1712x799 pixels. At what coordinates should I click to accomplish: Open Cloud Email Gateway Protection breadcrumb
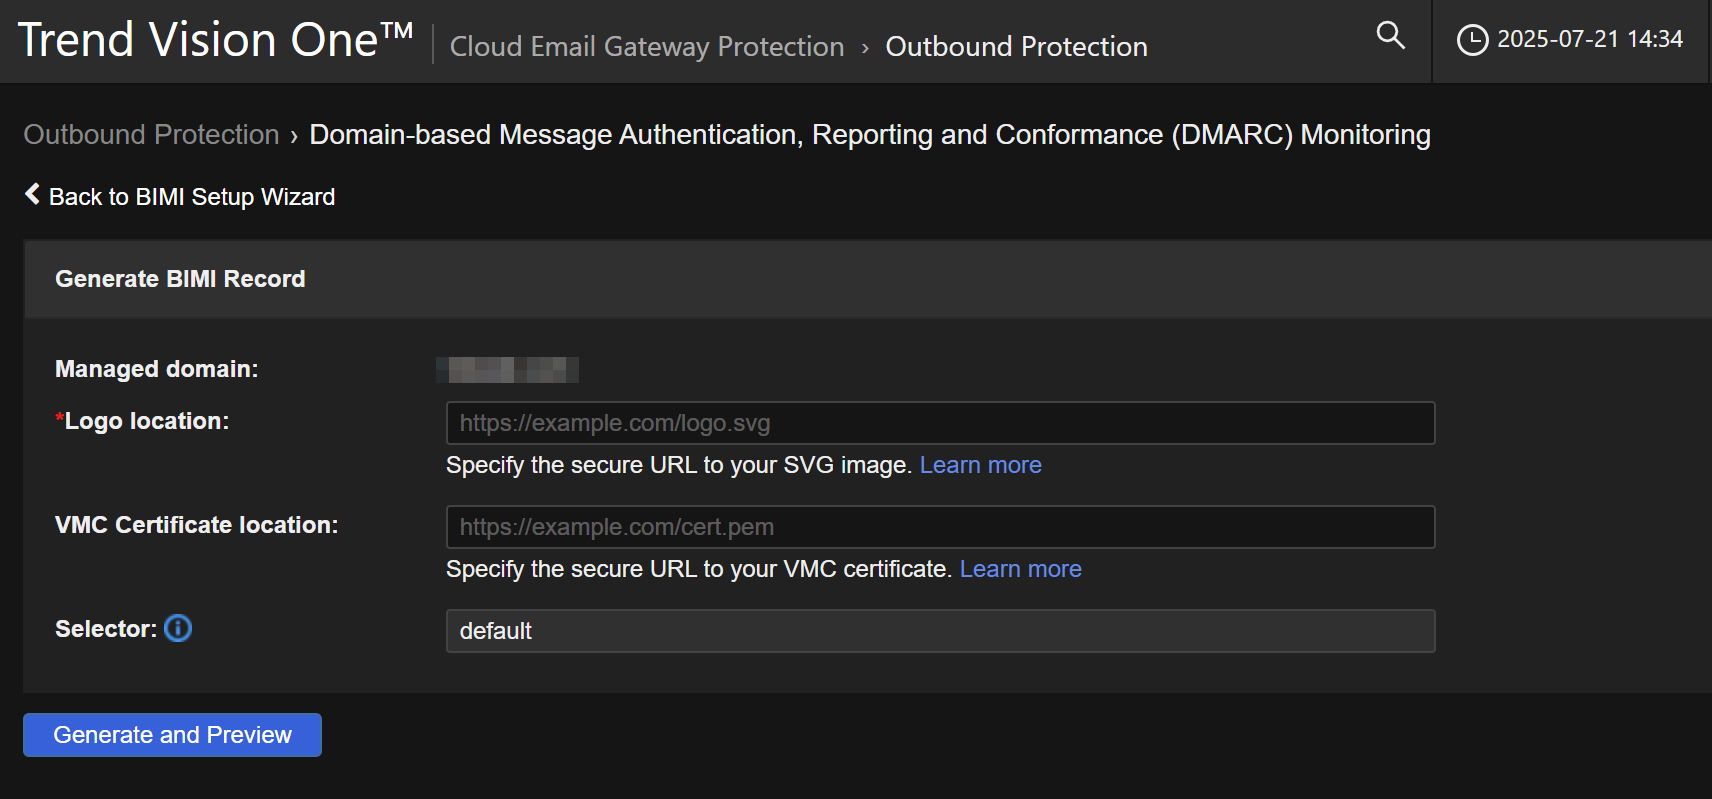646,47
